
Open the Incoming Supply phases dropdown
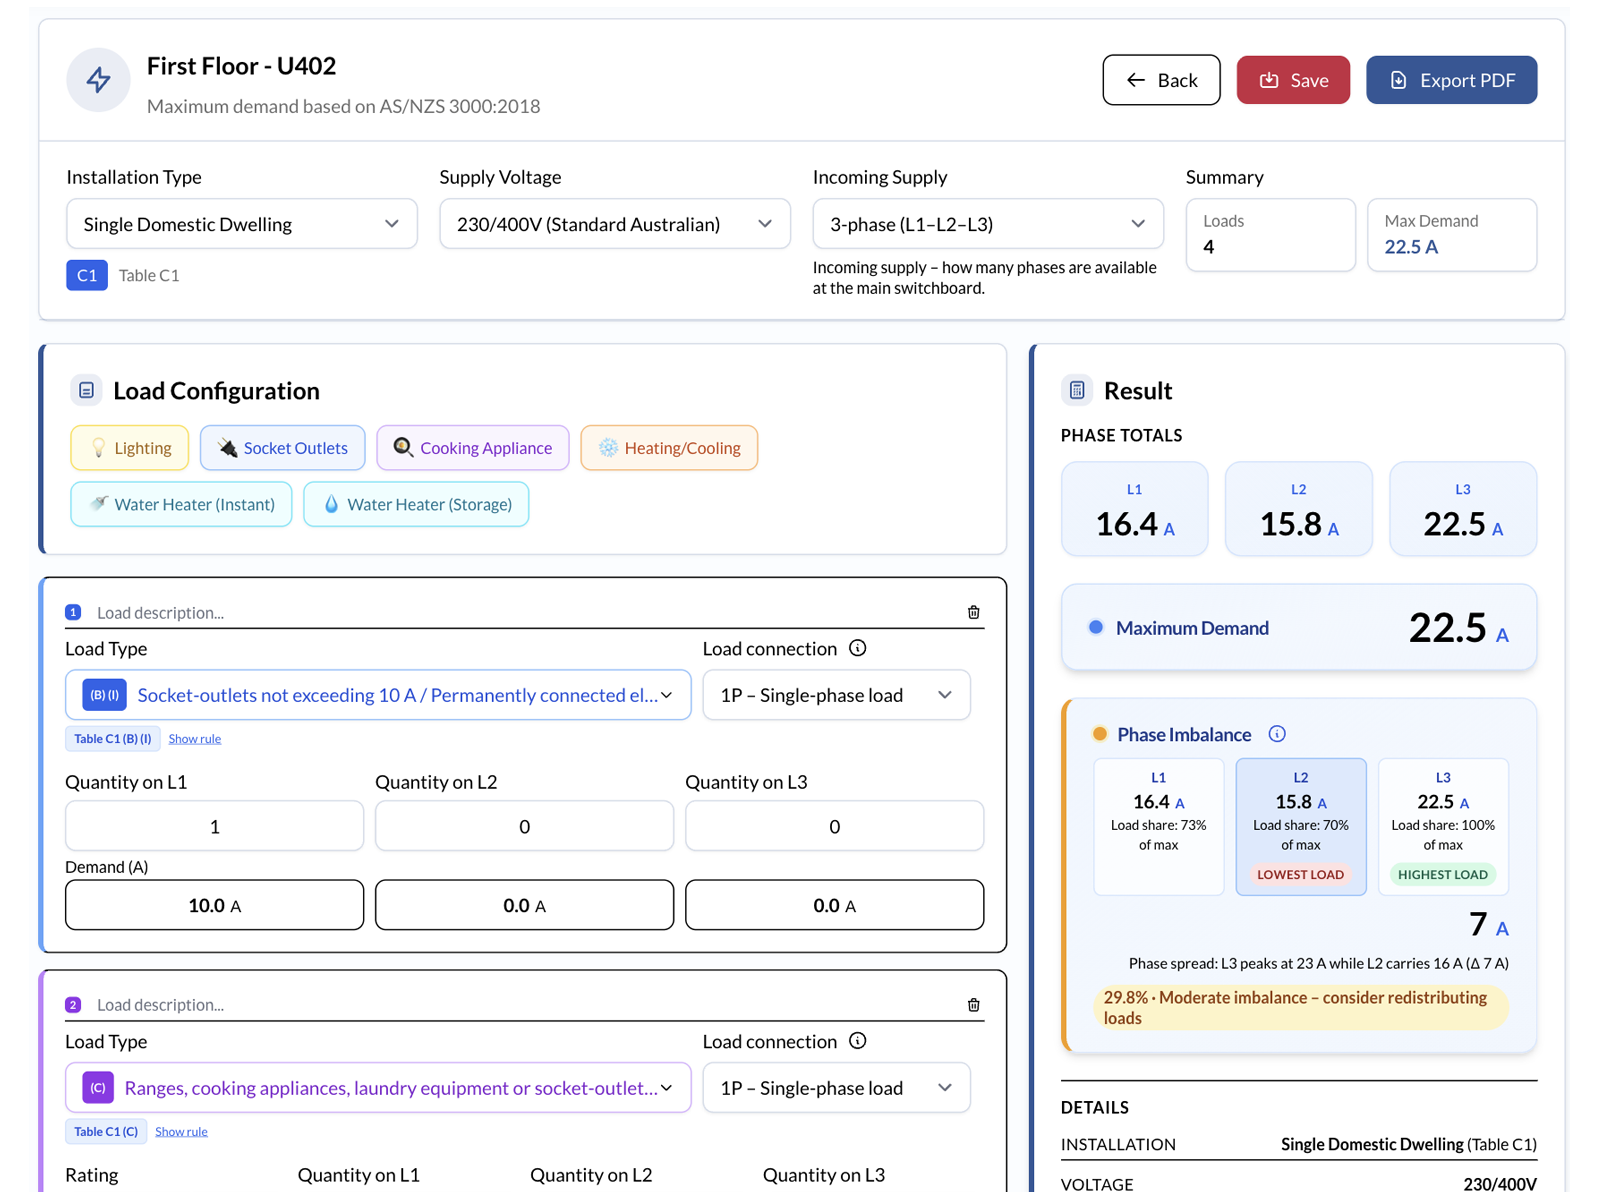pos(987,224)
